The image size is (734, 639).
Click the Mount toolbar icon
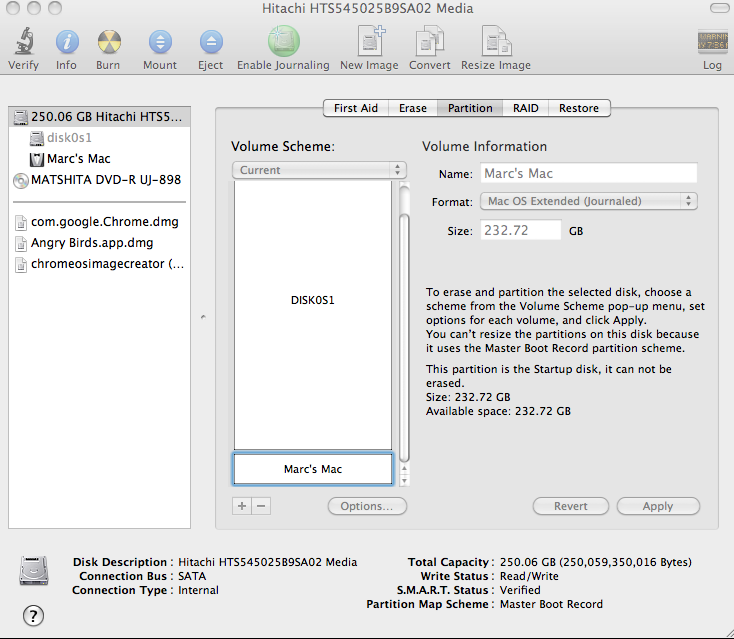click(161, 42)
